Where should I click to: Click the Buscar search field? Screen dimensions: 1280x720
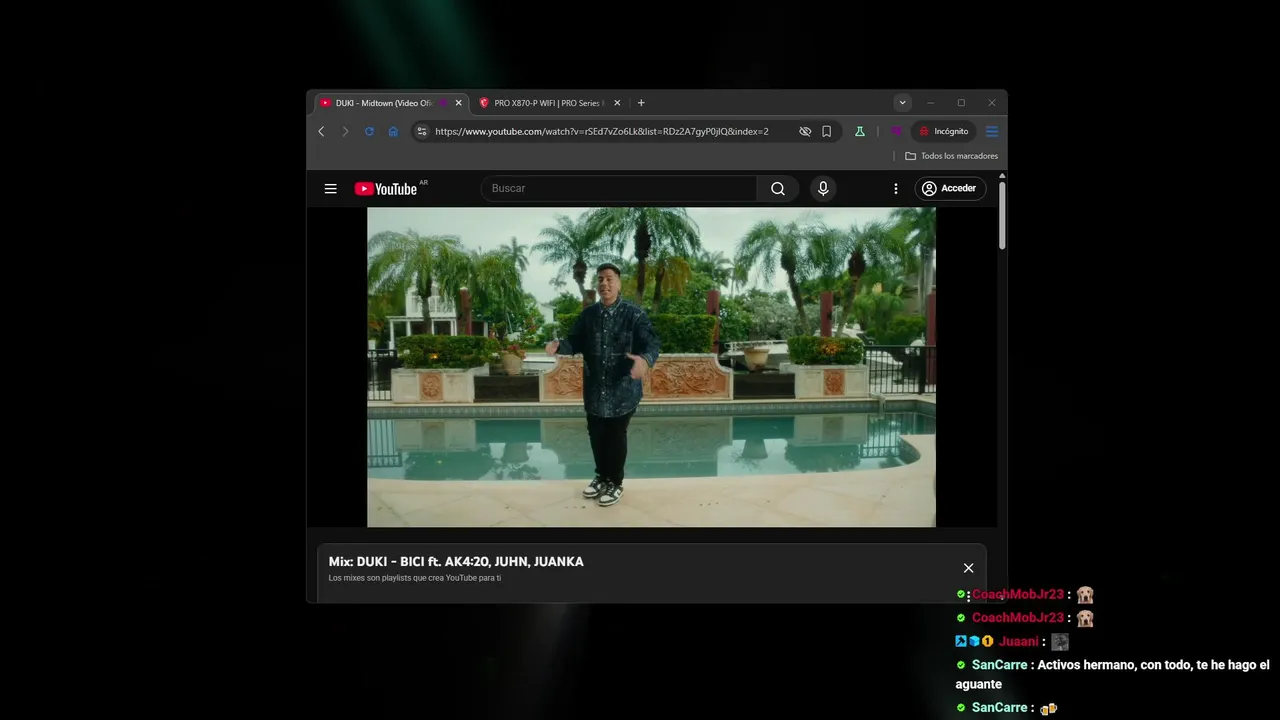(619, 188)
